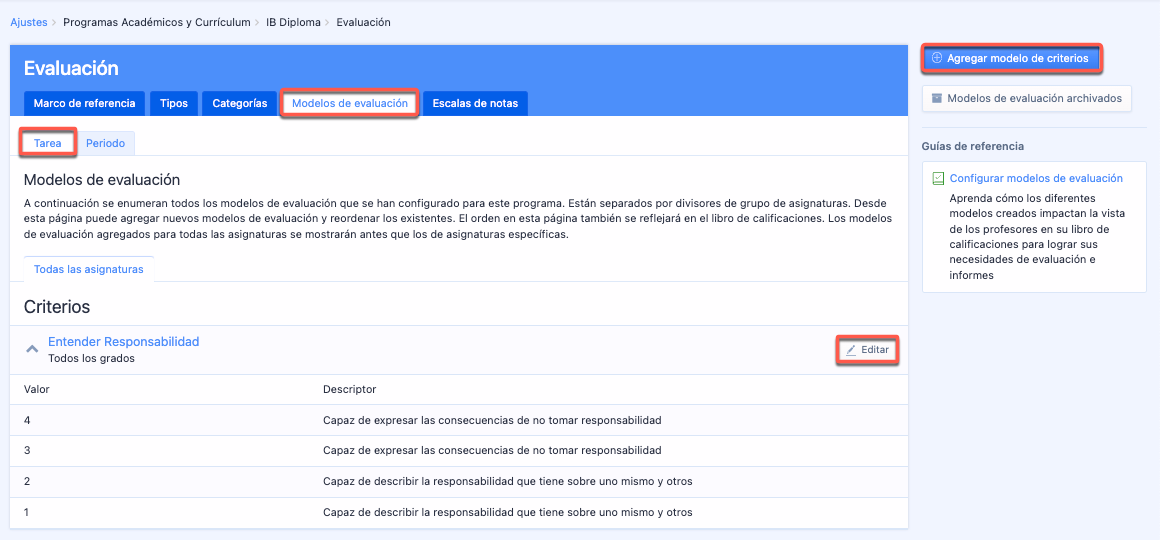1160x540 pixels.
Task: Click the descriptor text in the value 1 row
Action: (507, 512)
